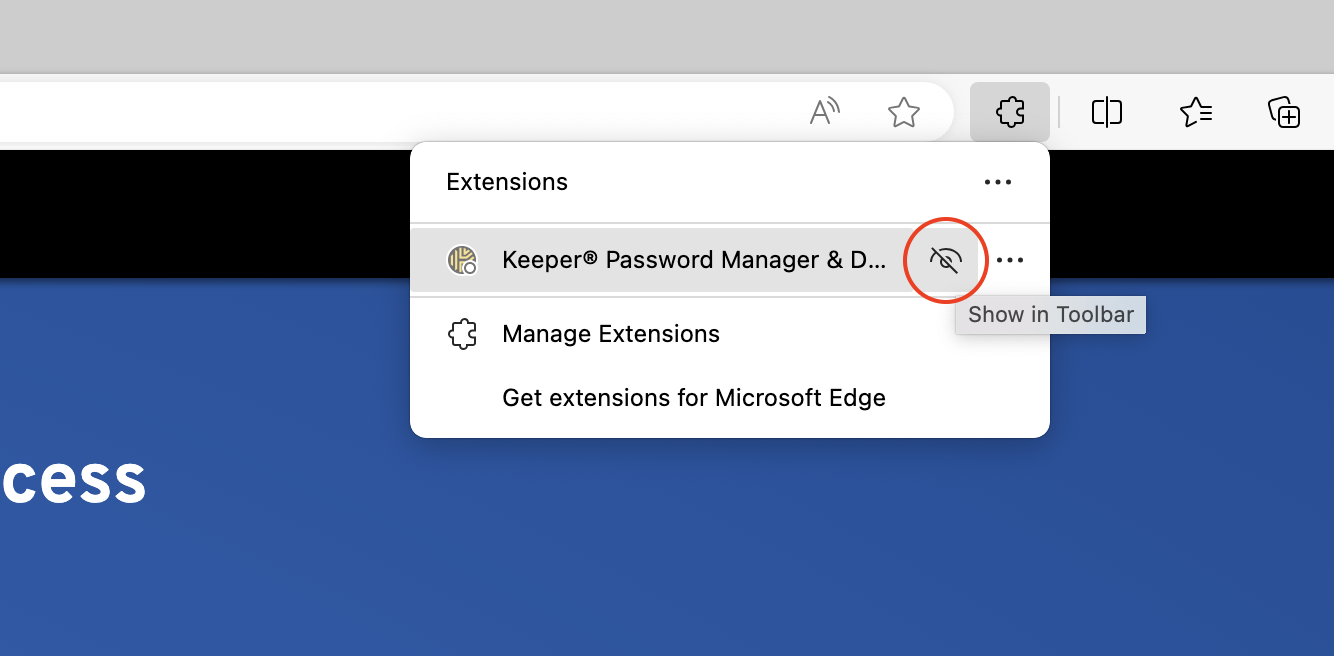Click the Extensions panel title
The height and width of the screenshot is (656, 1334).
(x=507, y=182)
